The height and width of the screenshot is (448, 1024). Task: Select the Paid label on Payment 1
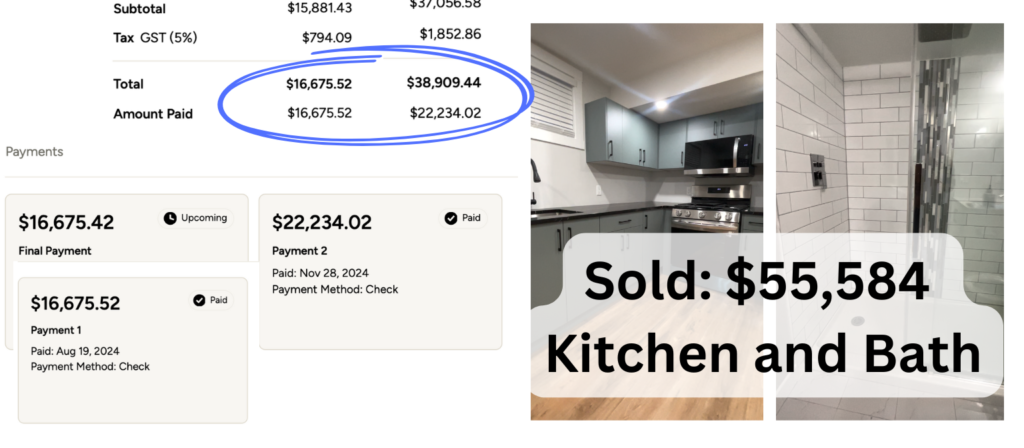pos(219,299)
